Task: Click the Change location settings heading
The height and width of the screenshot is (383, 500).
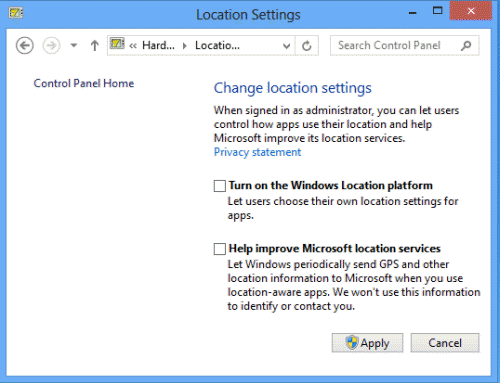Action: 292,88
